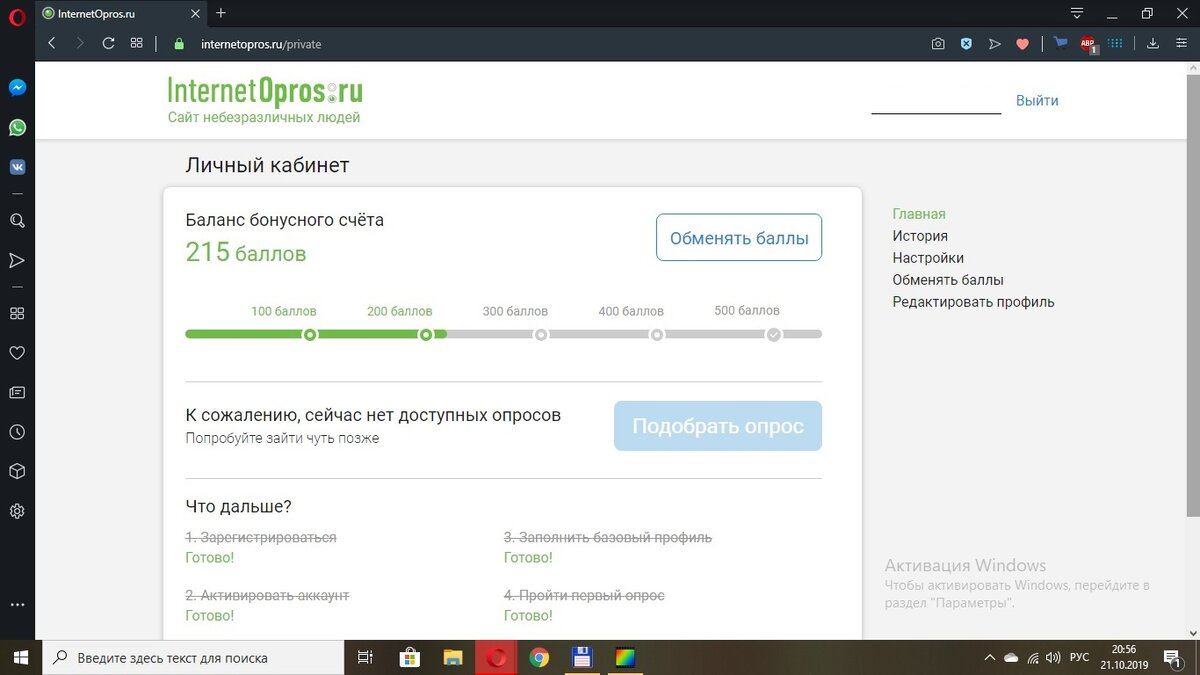Log out via the Выйти link
The width and height of the screenshot is (1200, 675).
click(x=1037, y=100)
